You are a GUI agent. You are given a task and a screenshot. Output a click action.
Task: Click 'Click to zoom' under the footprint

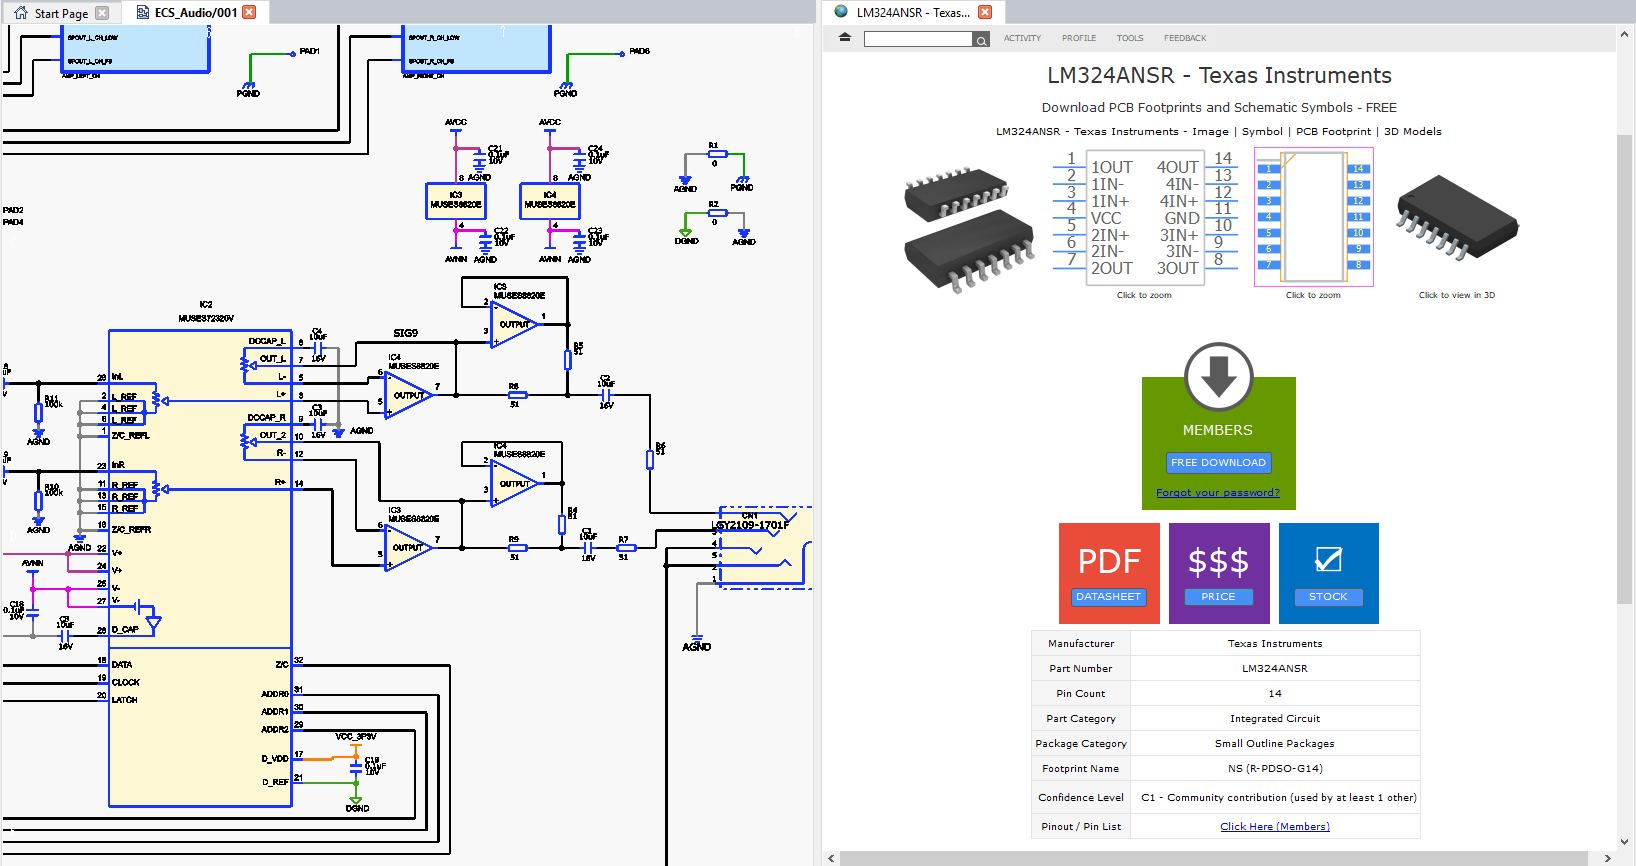click(1313, 295)
